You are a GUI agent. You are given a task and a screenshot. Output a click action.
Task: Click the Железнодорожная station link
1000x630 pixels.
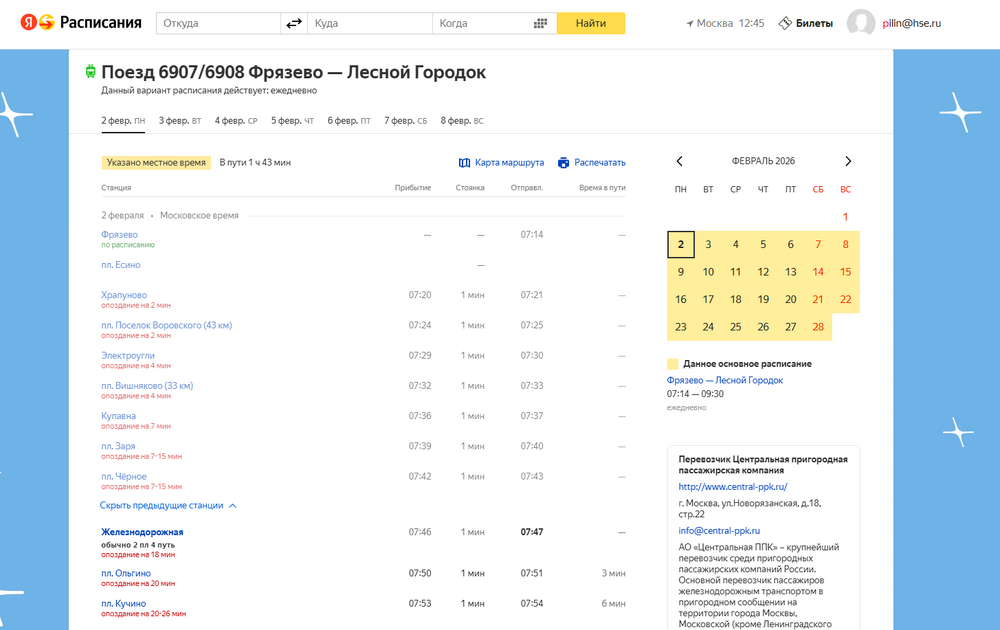click(x=142, y=532)
